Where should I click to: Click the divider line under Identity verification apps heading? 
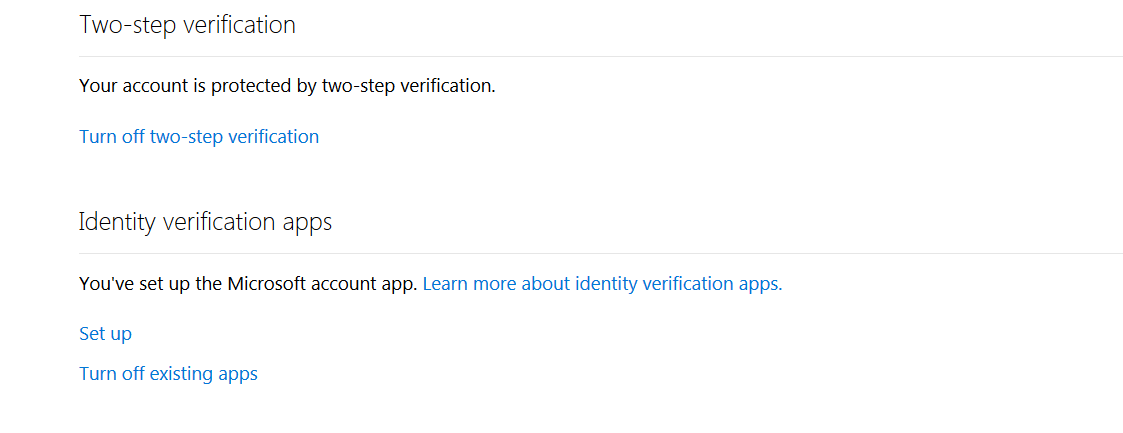[601, 253]
